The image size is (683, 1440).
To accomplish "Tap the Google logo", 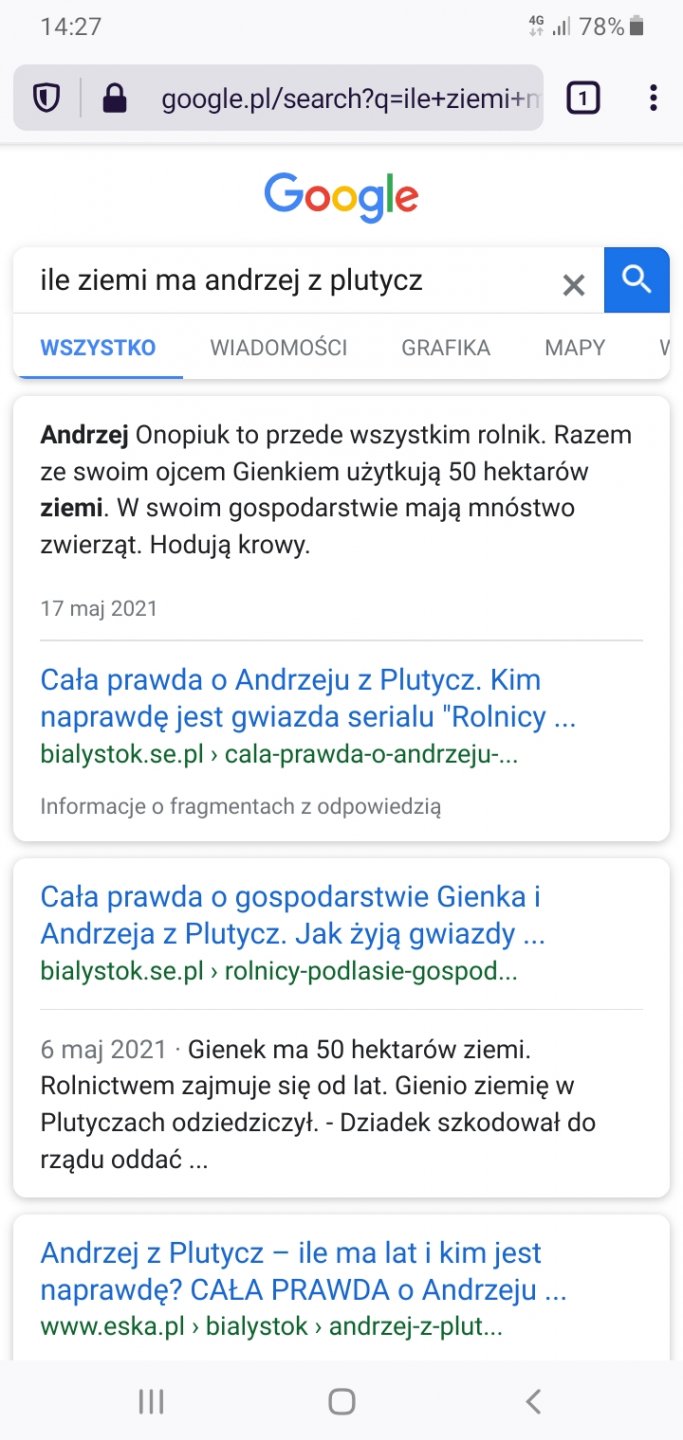I will (x=341, y=197).
